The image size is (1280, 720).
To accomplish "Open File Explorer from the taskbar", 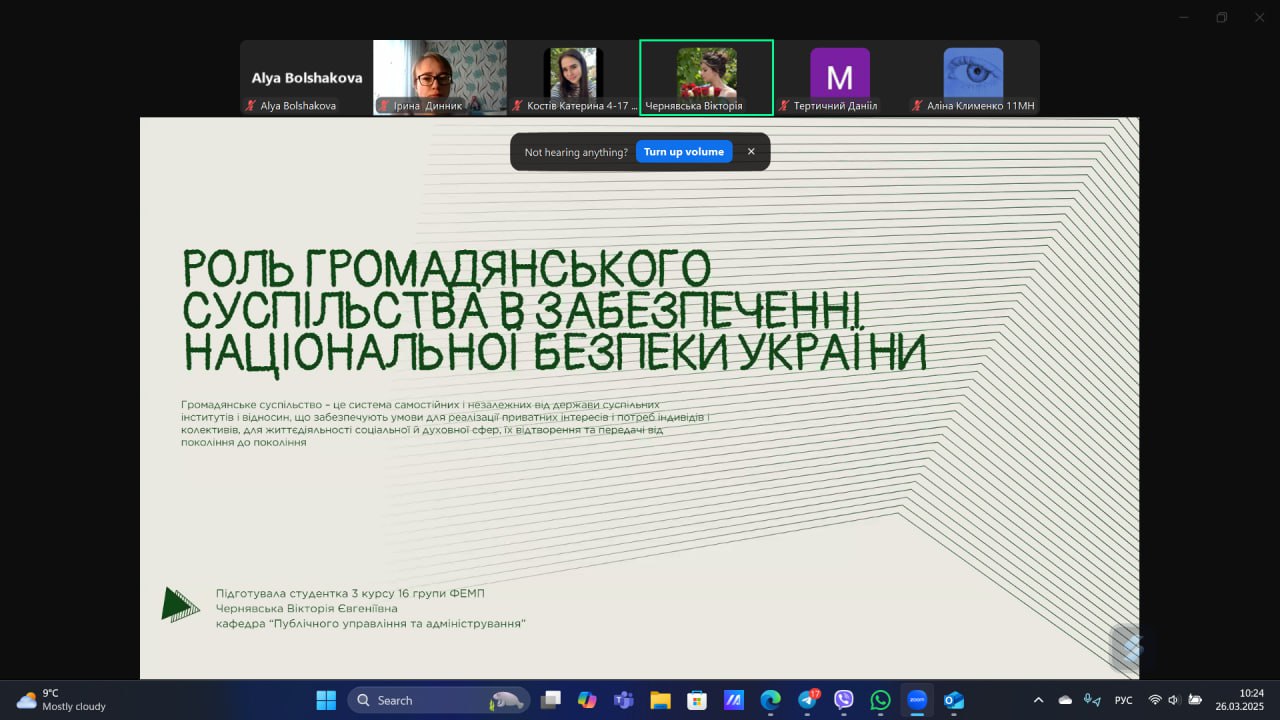I will [660, 700].
